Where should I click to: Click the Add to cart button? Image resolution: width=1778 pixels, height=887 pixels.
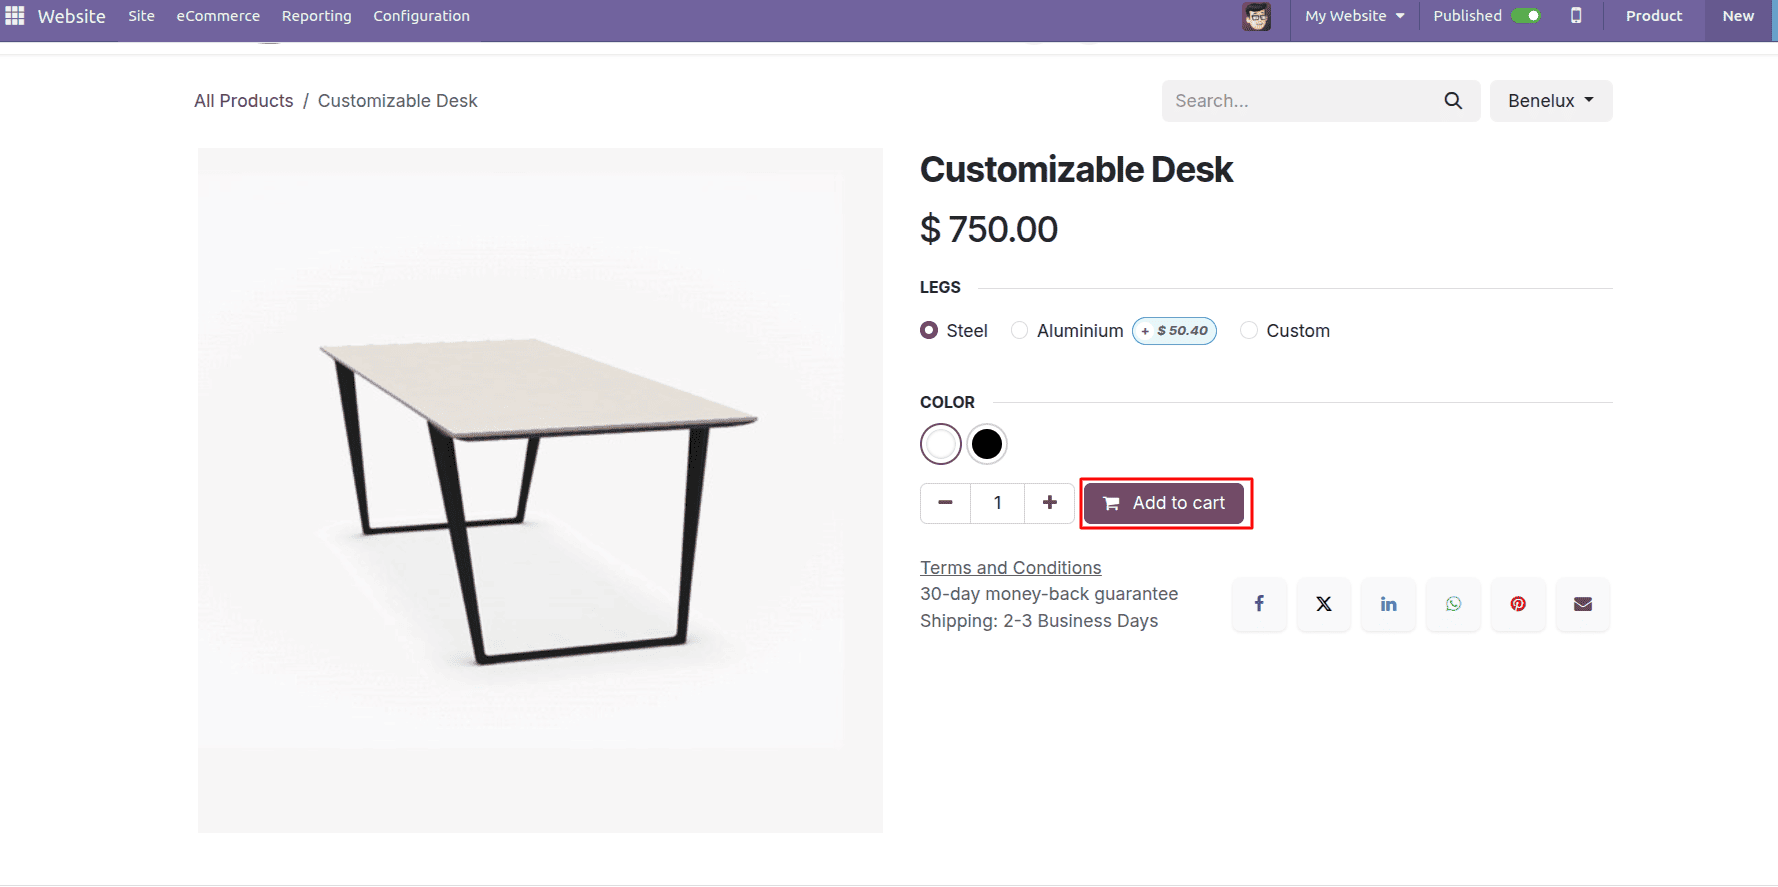[1164, 503]
